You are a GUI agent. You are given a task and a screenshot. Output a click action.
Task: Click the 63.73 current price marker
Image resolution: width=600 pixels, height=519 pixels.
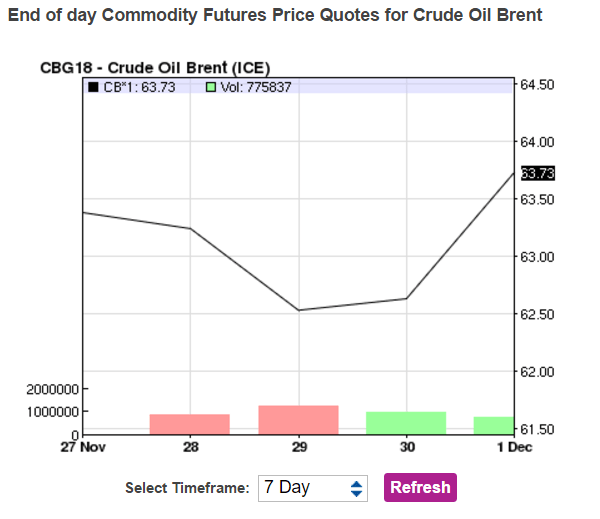click(537, 173)
